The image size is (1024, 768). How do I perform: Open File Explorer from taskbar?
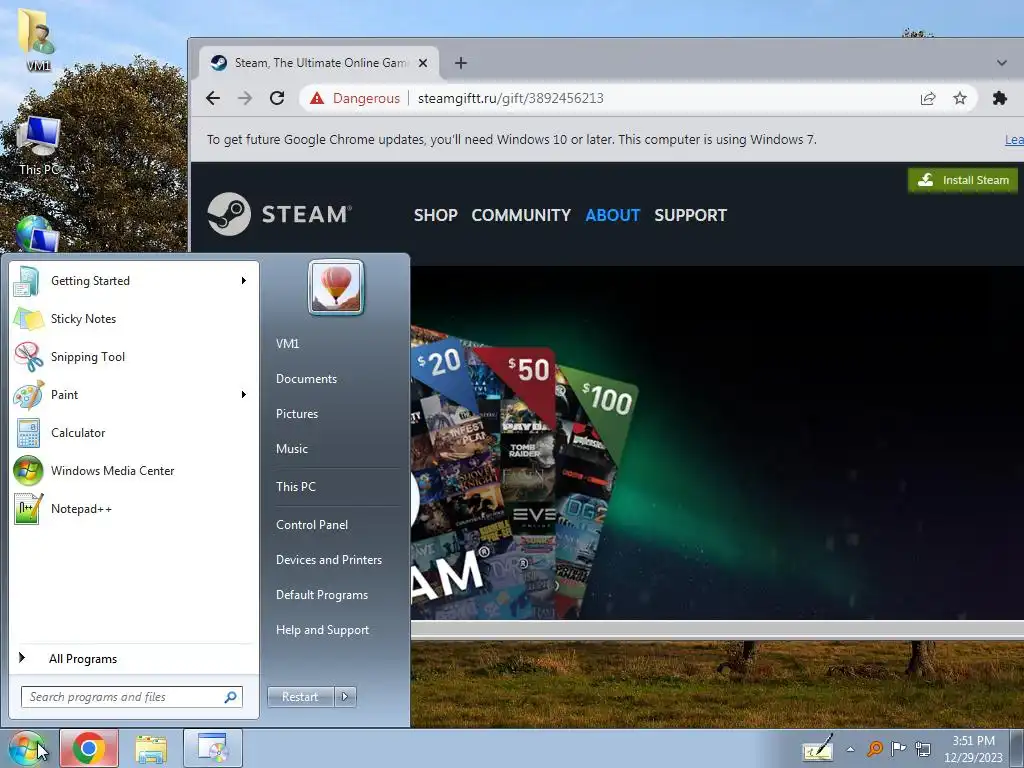[151, 748]
